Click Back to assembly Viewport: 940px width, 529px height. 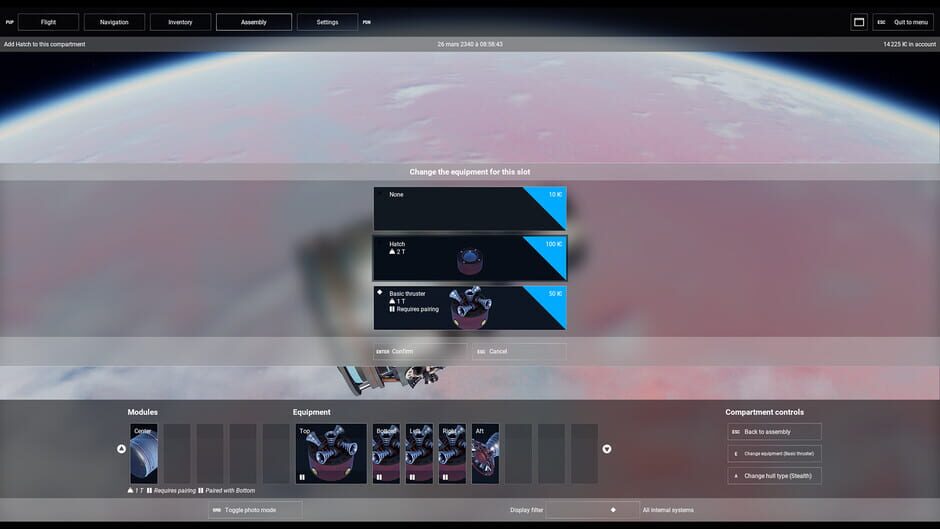pyautogui.click(x=775, y=432)
